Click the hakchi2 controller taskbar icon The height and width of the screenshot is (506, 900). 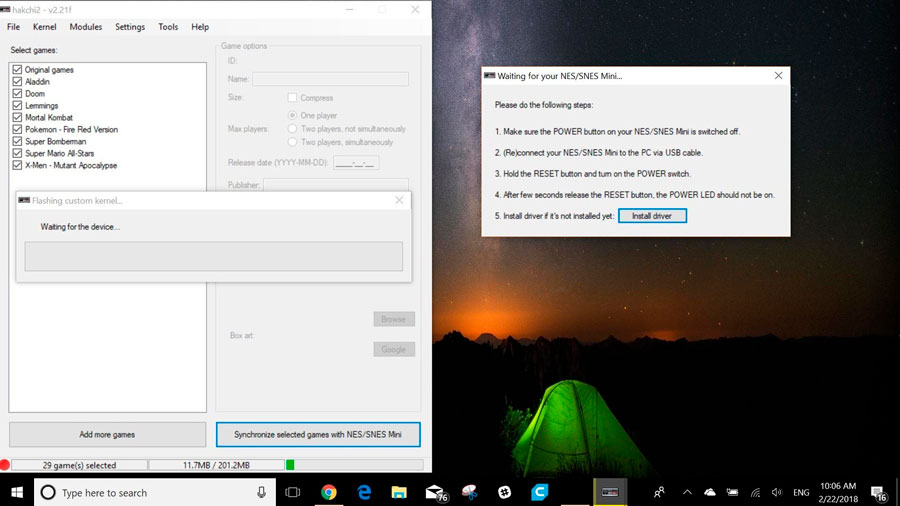click(x=610, y=492)
